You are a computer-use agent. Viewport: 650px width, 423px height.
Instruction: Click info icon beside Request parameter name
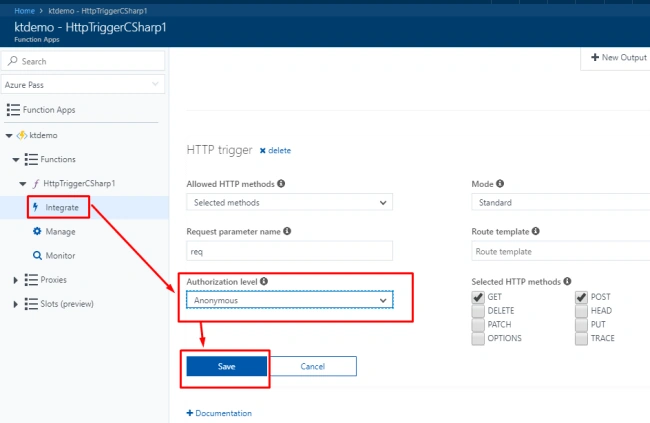point(287,231)
